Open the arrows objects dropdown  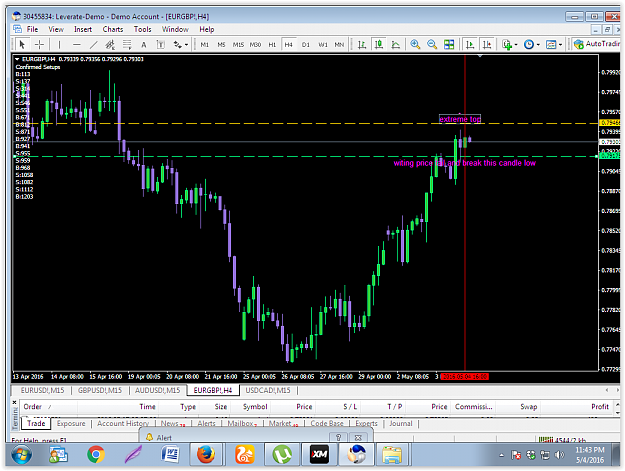pyautogui.click(x=181, y=45)
